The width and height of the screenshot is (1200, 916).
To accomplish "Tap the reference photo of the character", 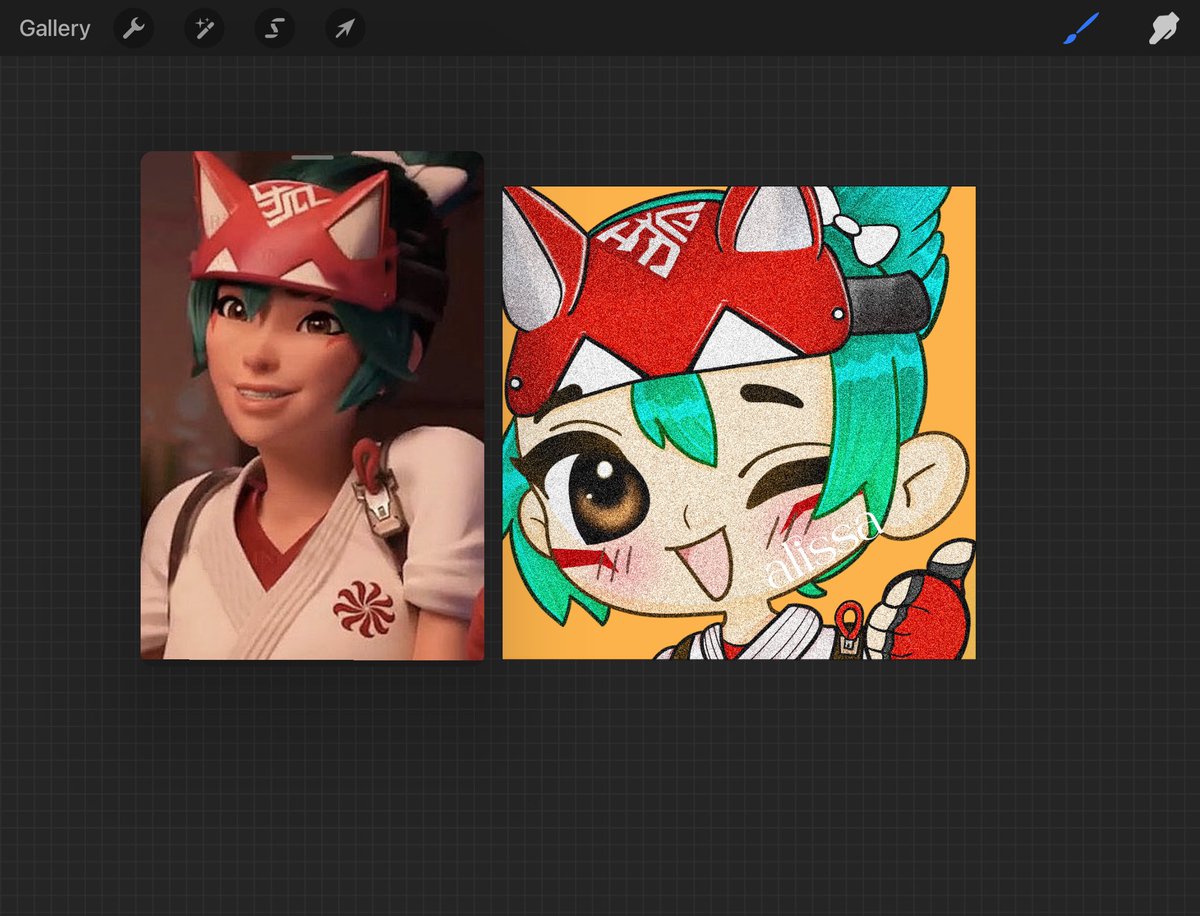I will (x=312, y=405).
